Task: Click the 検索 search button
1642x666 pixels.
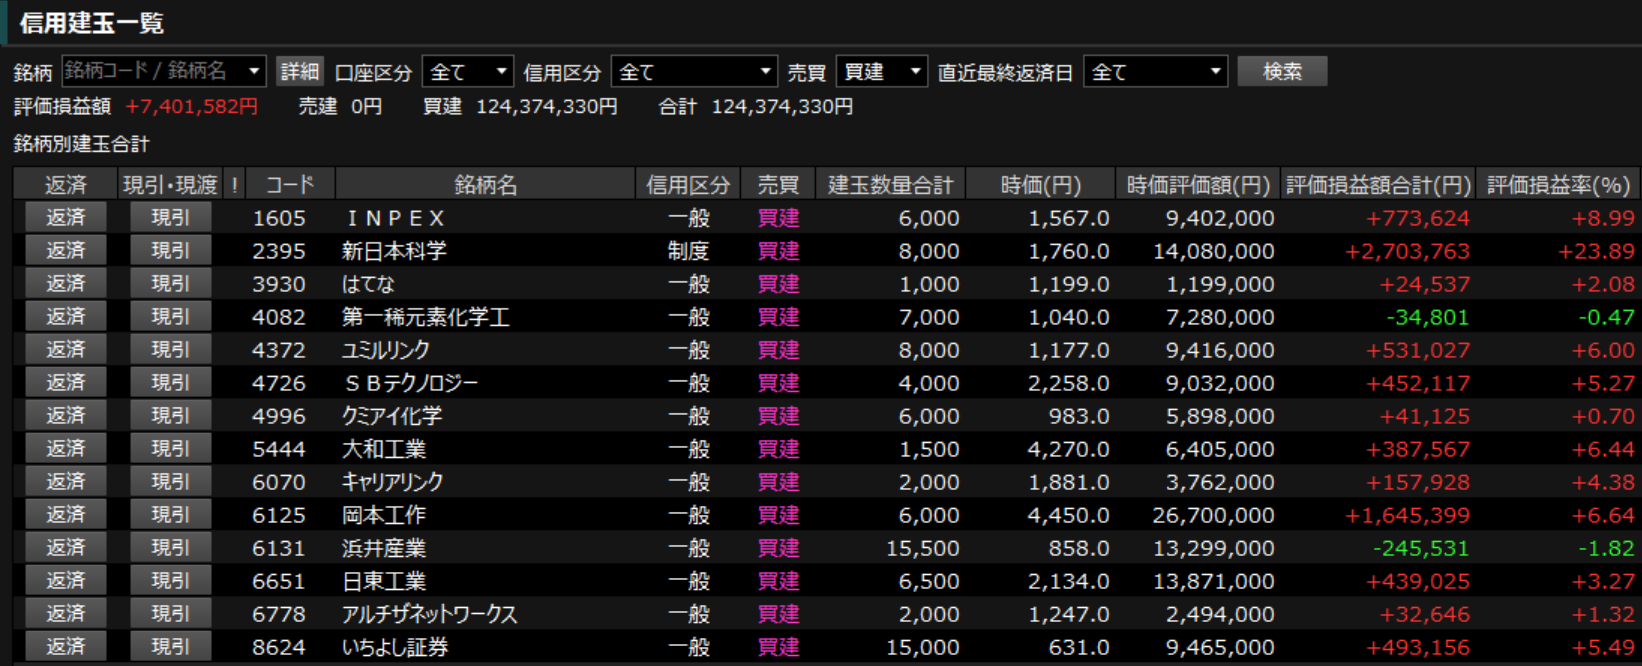Action: coord(1282,72)
